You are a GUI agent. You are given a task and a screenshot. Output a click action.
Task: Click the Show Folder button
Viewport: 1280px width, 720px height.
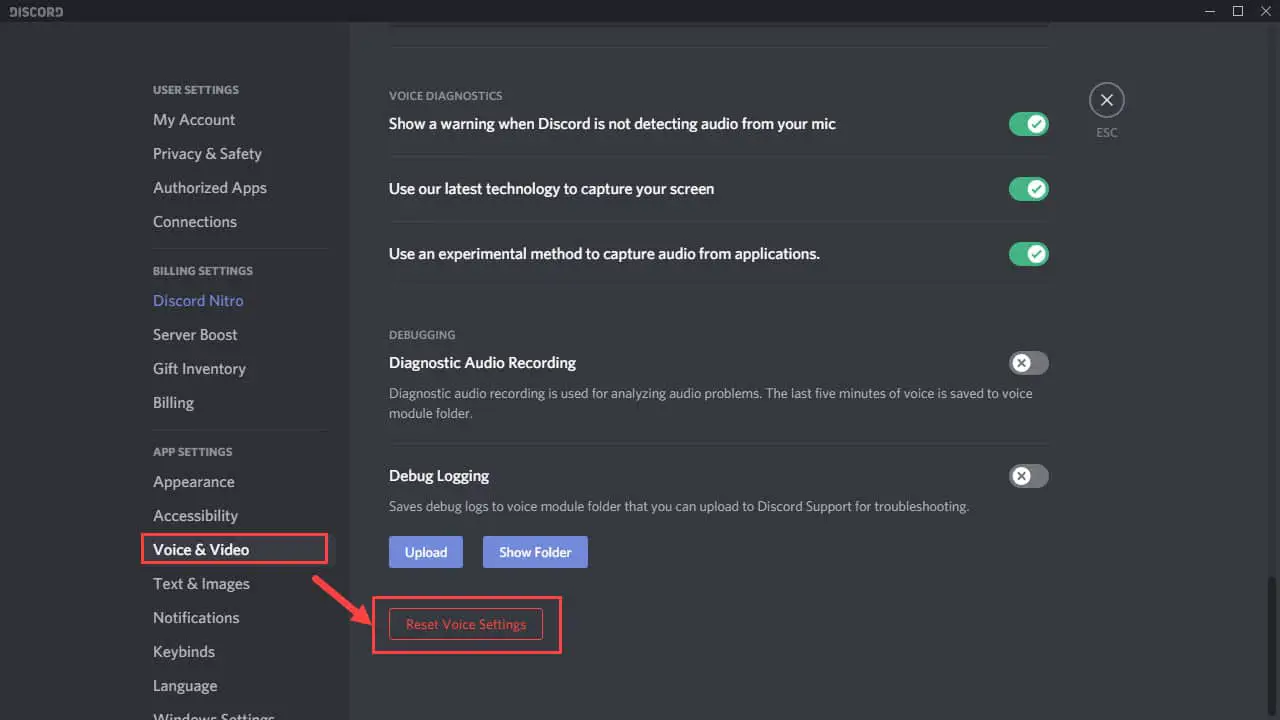535,552
